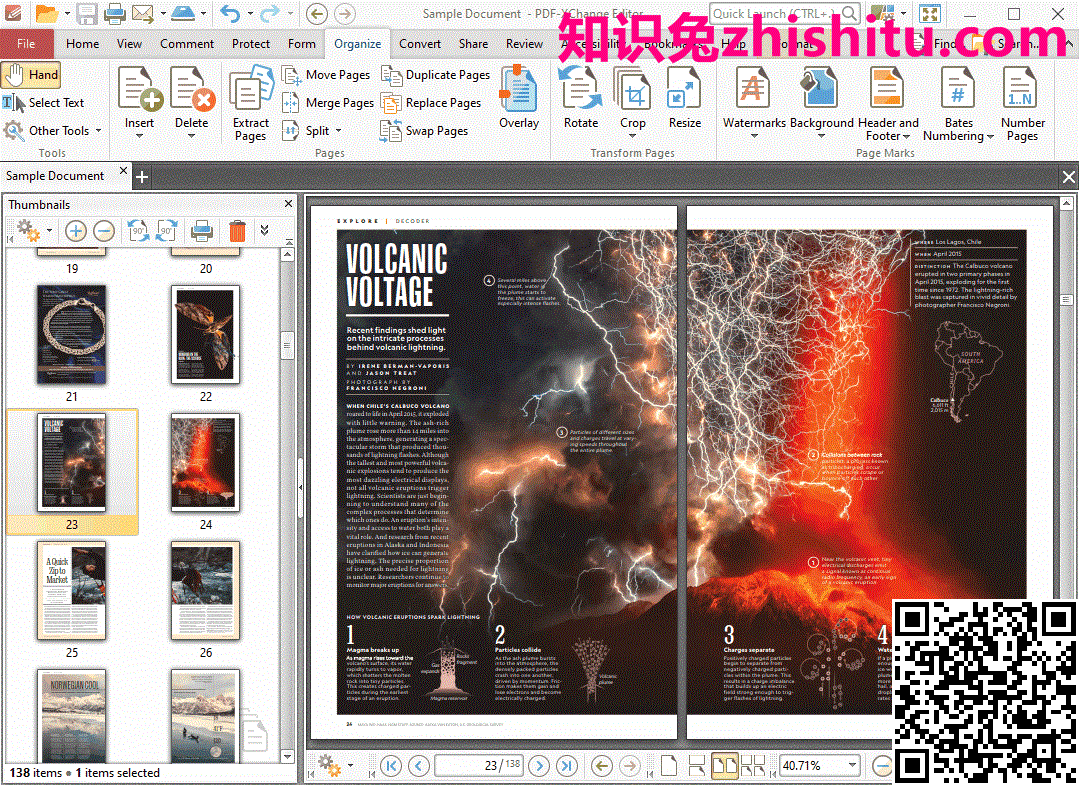Rotate thumbnail page counterclockwise 90 degrees
This screenshot has height=786, width=1079.
(x=138, y=231)
